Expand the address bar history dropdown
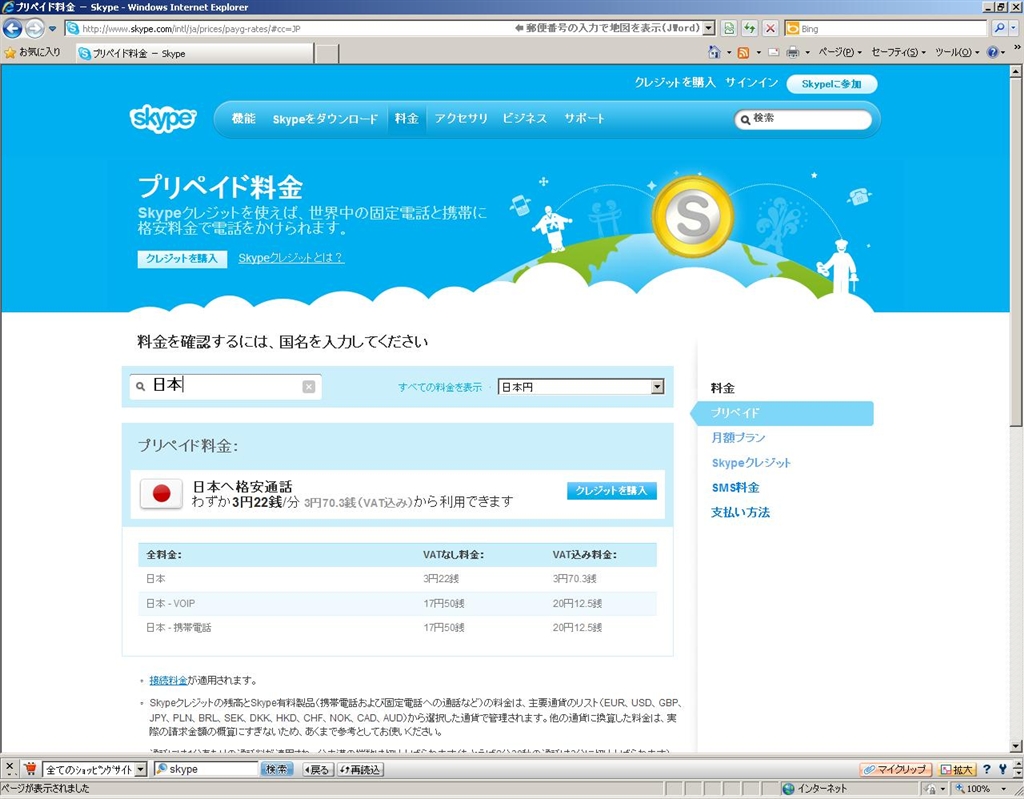 pyautogui.click(x=708, y=28)
